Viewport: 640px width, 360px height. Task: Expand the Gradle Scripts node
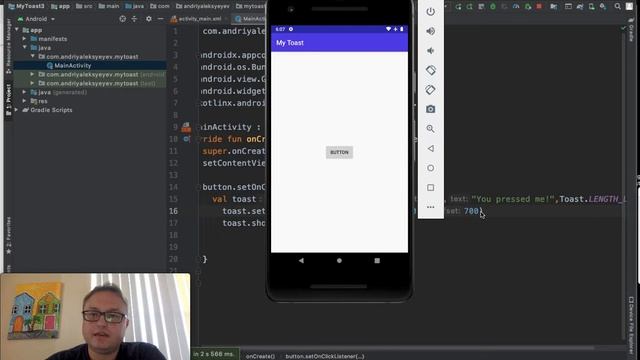pyautogui.click(x=17, y=110)
